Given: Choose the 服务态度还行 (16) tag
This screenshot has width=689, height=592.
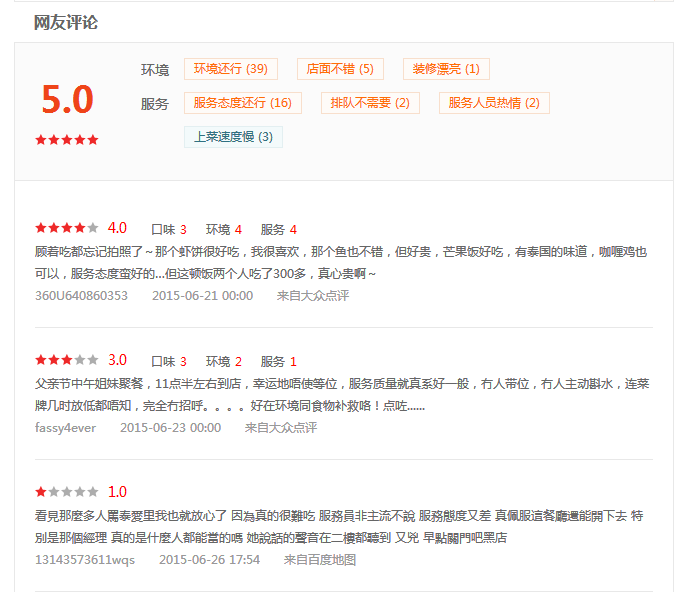Looking at the screenshot, I should 243,103.
